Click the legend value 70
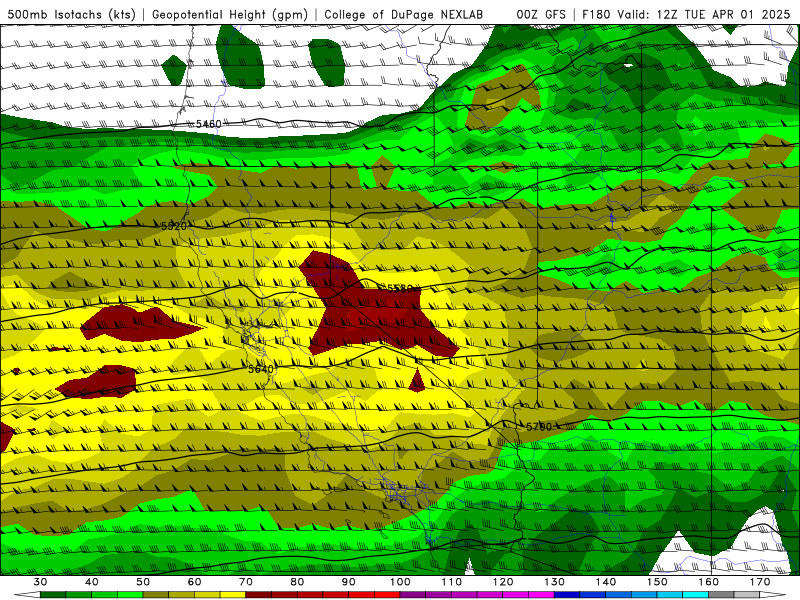This screenshot has width=800, height=600. pos(246,582)
